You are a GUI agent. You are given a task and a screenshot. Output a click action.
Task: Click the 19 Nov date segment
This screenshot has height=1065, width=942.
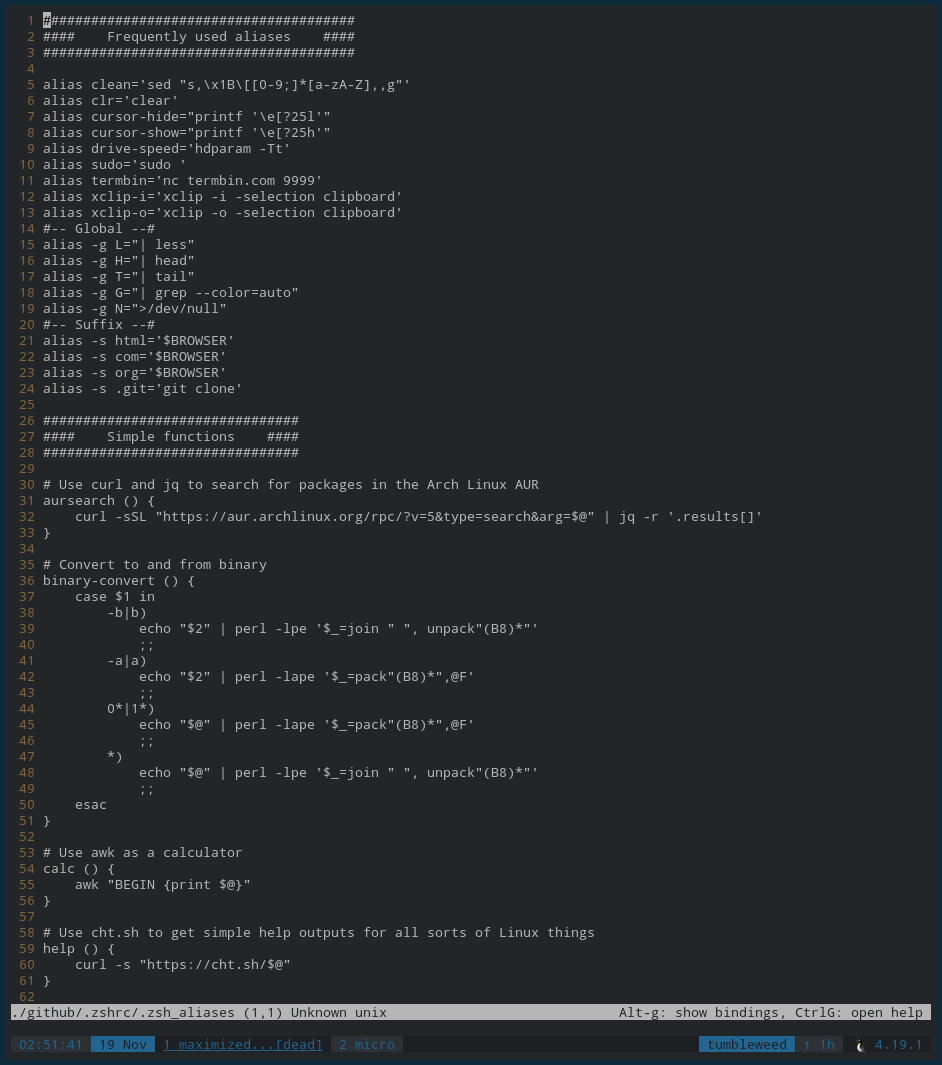[123, 1045]
